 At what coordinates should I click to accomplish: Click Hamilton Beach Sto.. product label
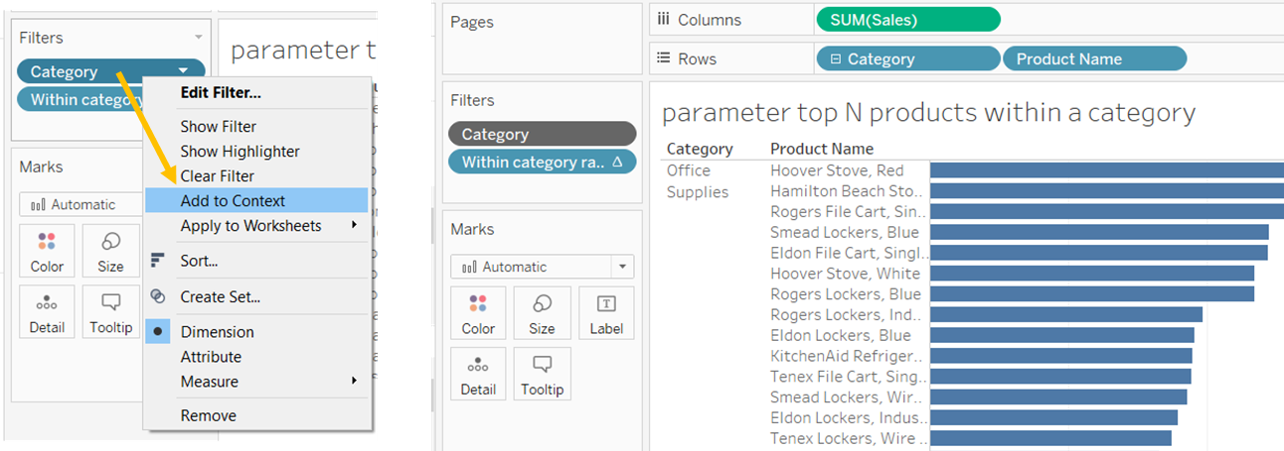point(848,191)
